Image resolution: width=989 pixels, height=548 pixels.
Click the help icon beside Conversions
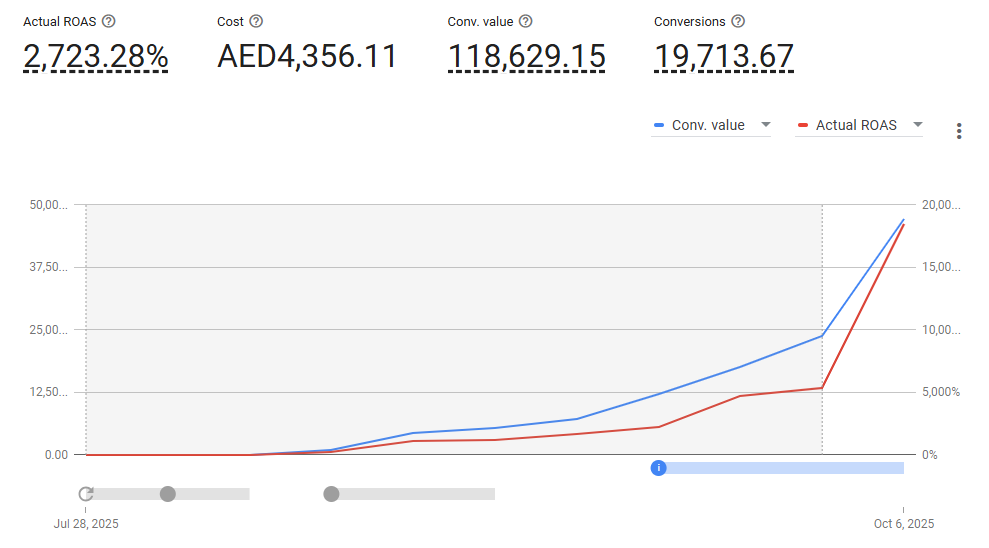(738, 21)
